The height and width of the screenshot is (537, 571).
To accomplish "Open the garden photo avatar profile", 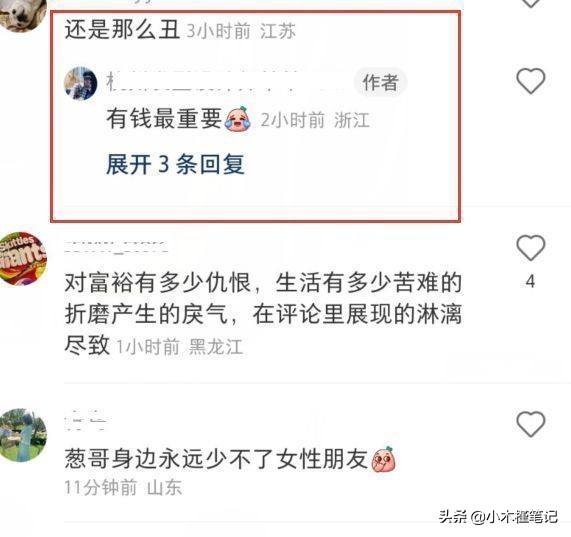I will tap(23, 435).
